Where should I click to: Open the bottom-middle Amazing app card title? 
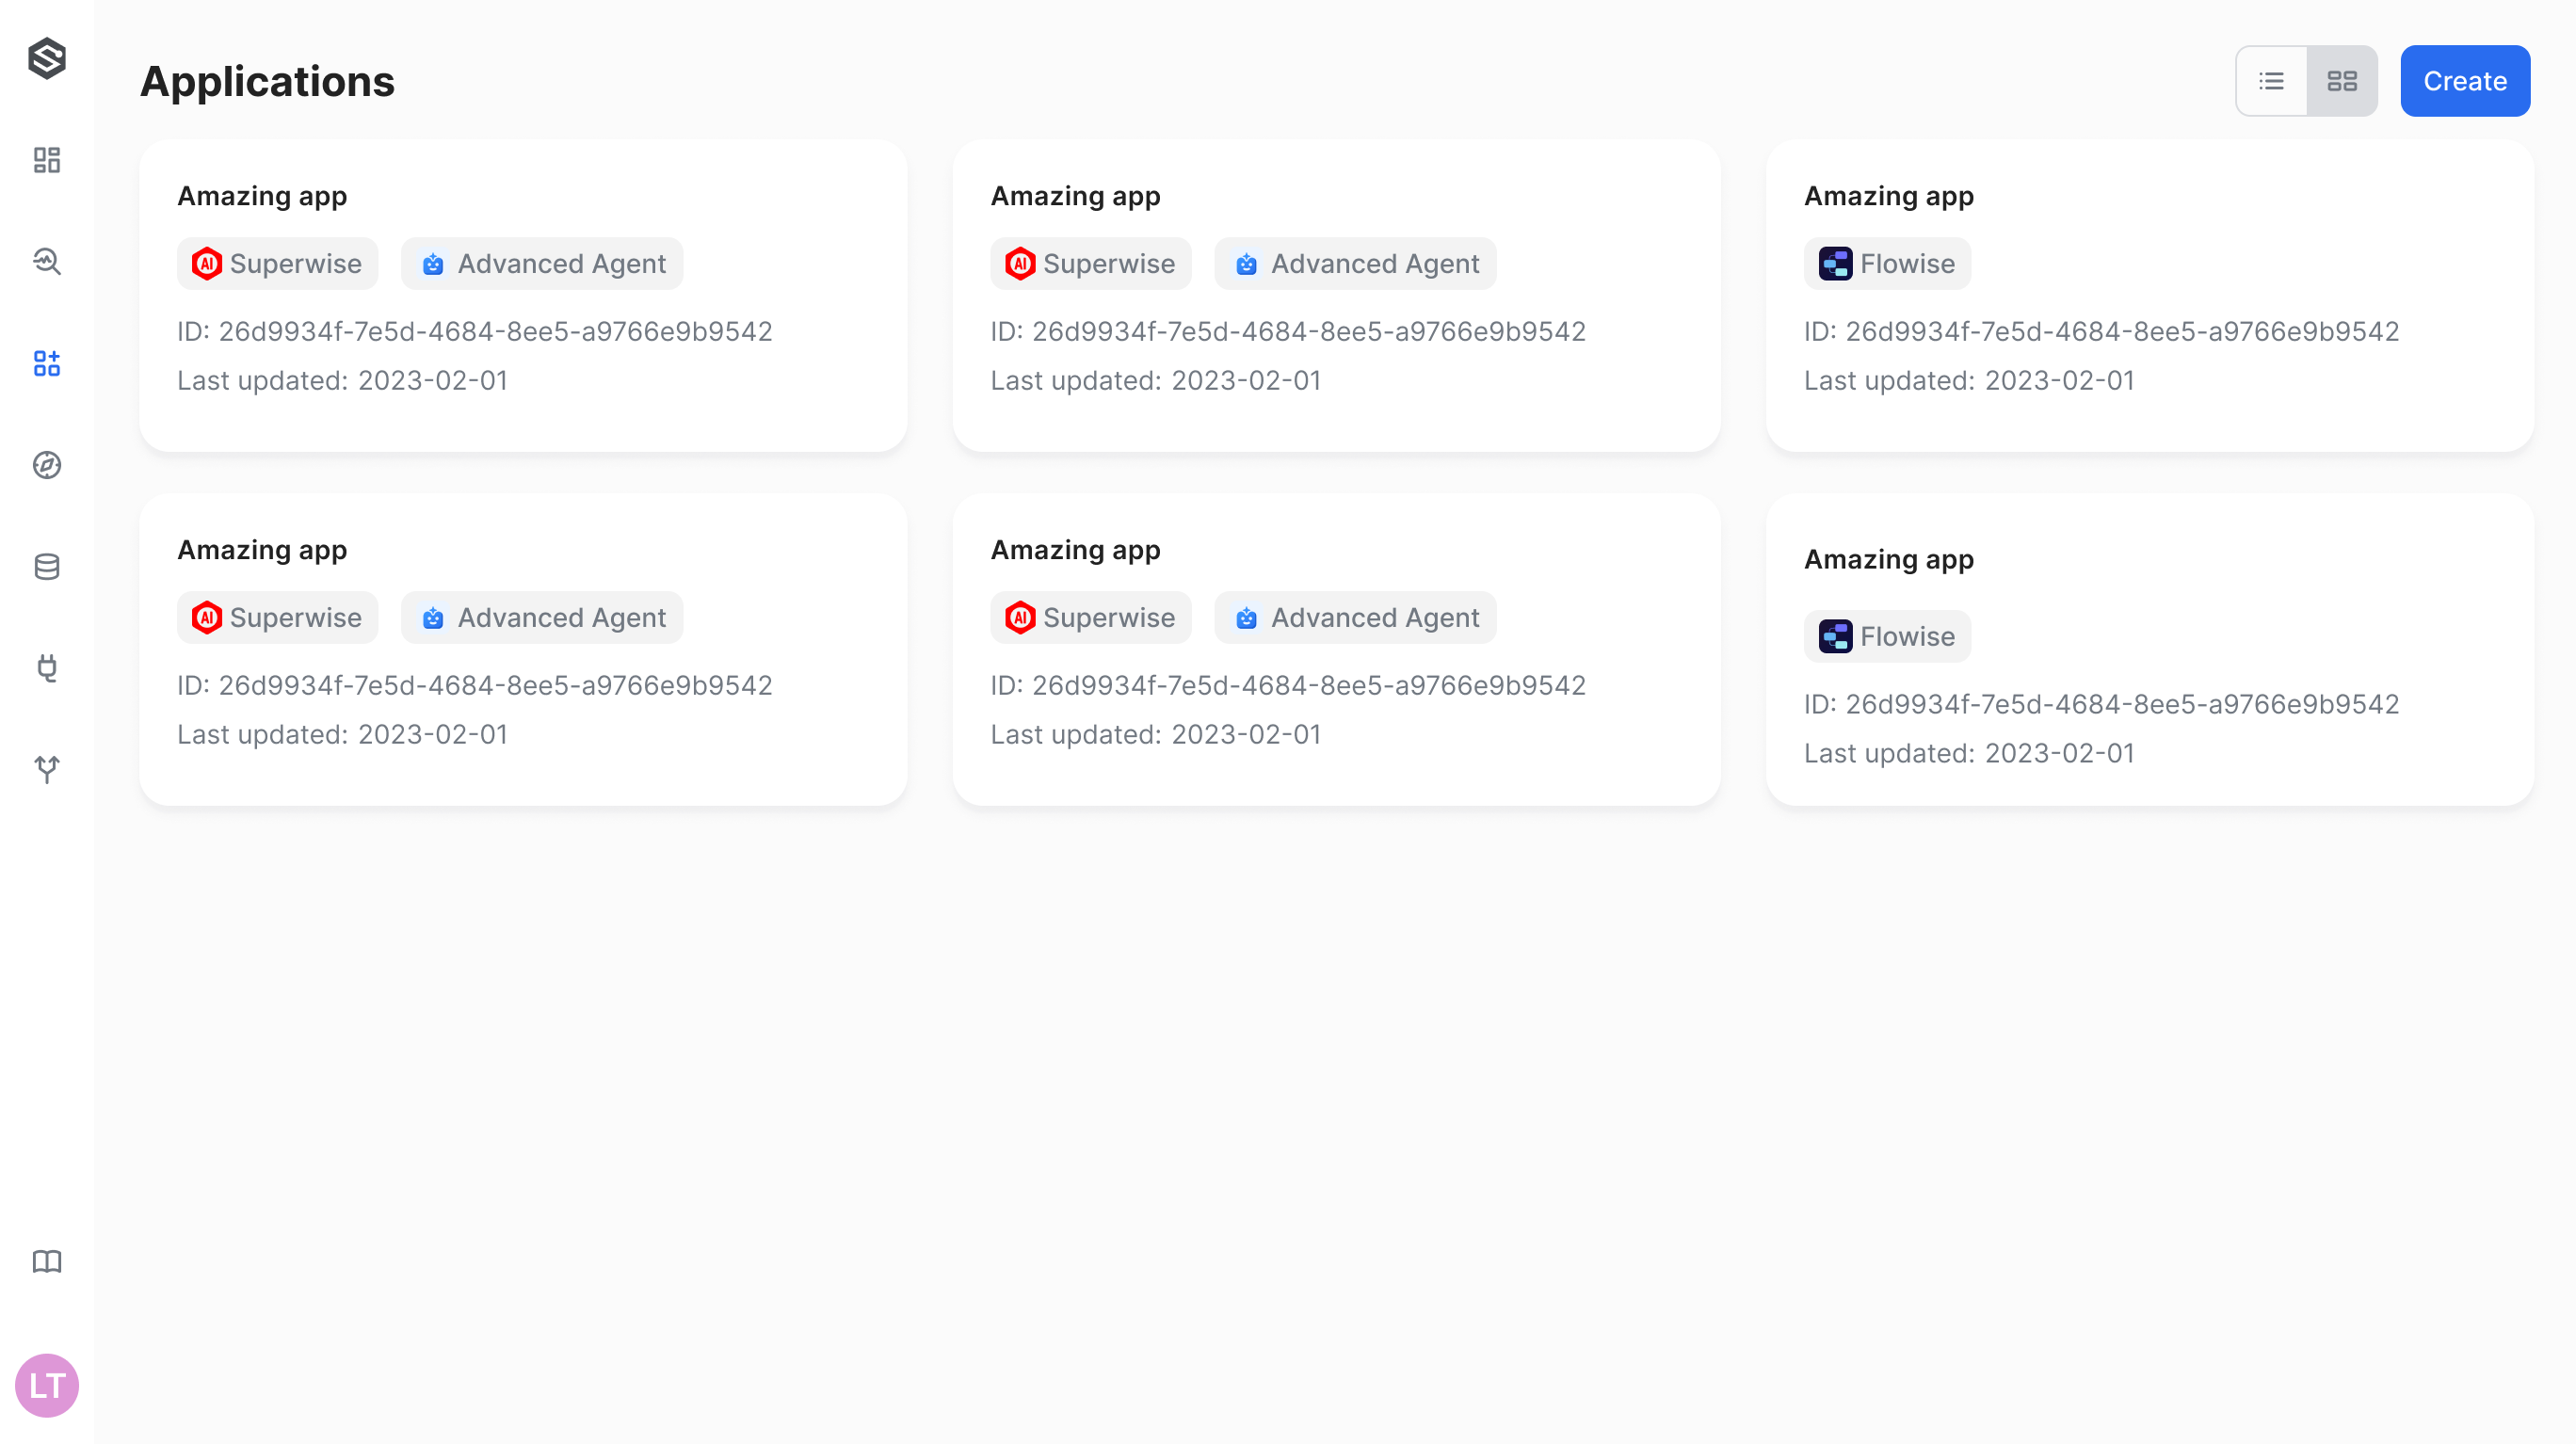pyautogui.click(x=1076, y=550)
